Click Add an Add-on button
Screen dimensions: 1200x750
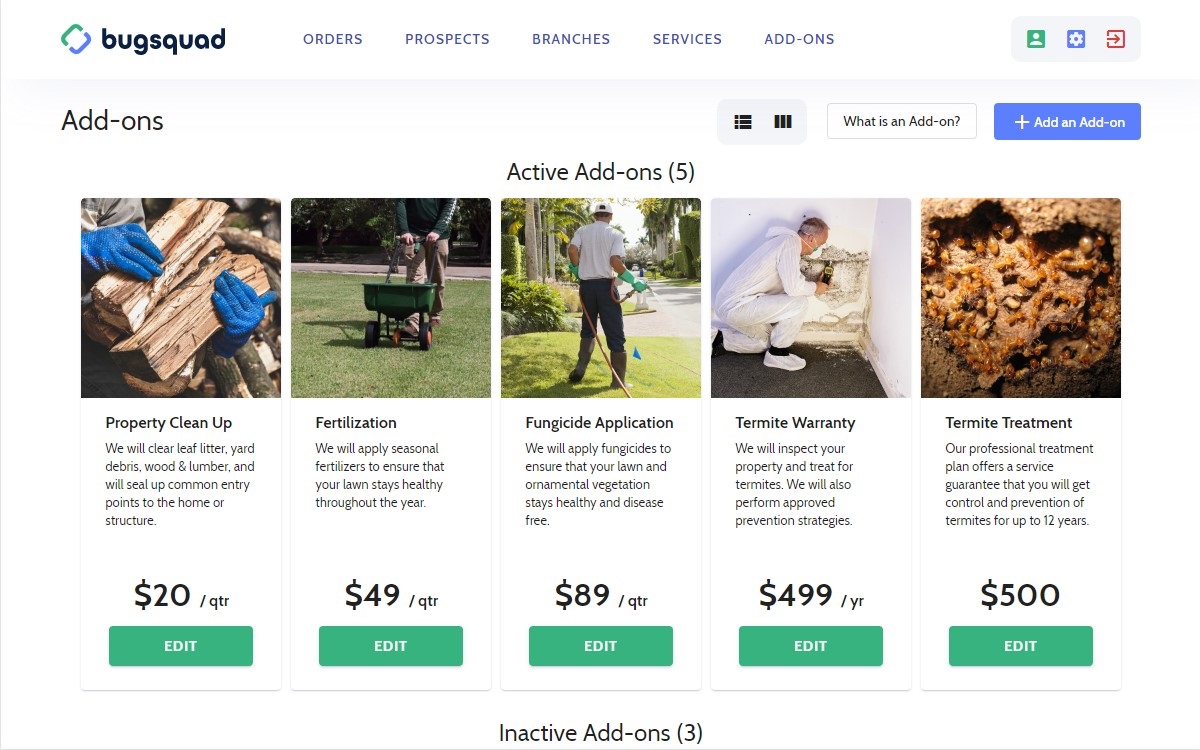coord(1067,122)
